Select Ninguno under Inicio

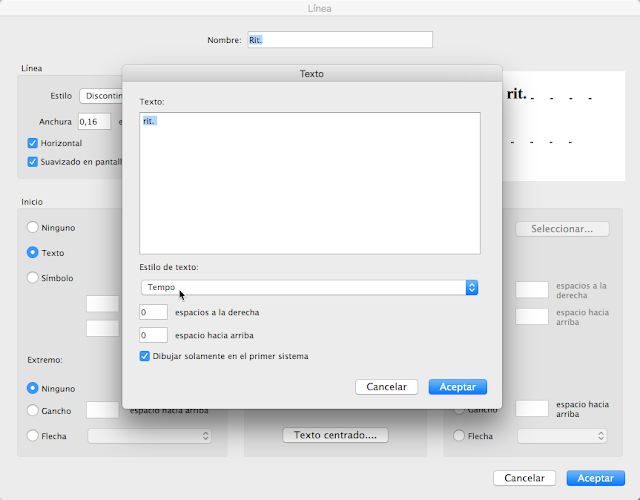click(33, 227)
